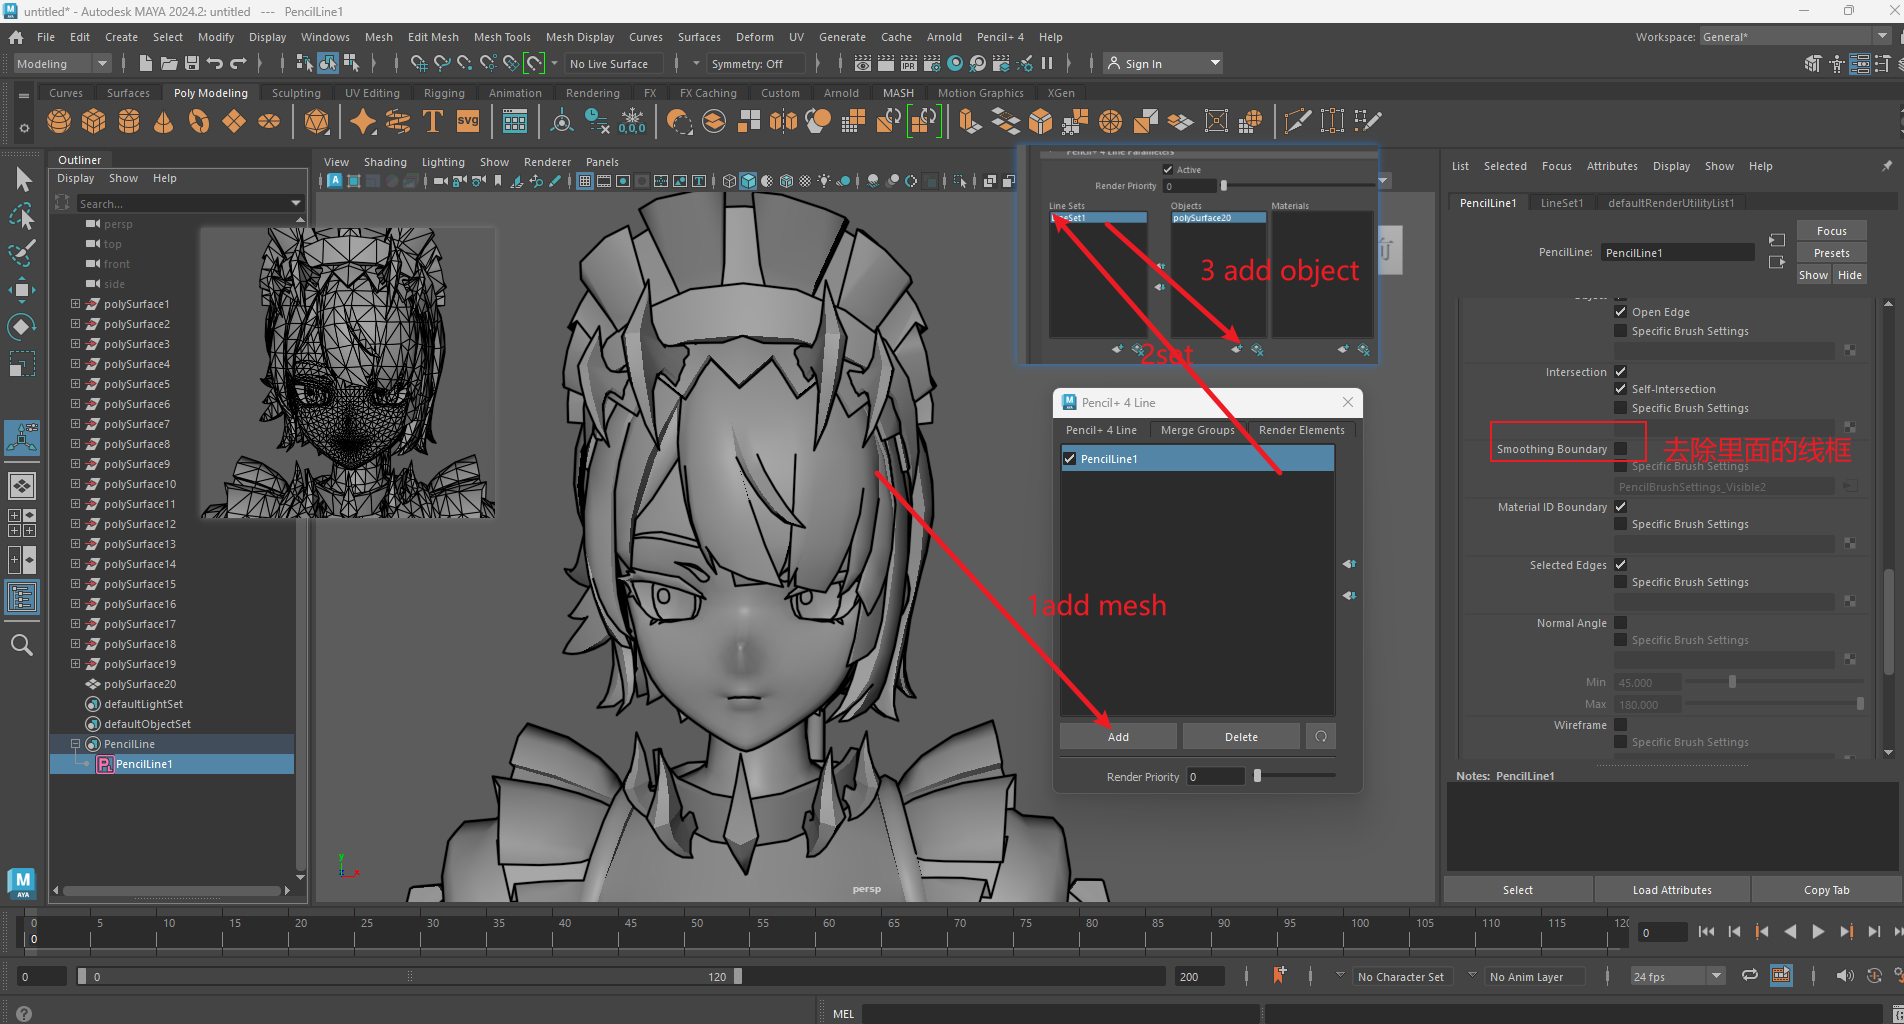Open the Modeling menu set dropdown

click(62, 64)
